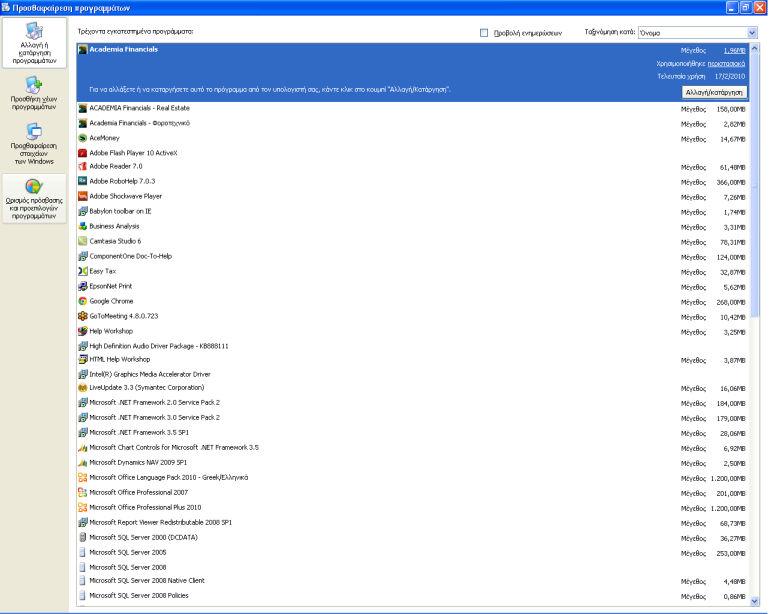780x614 pixels.
Task: Click the Αλλαγή/κατάργηση button
Action: point(714,93)
